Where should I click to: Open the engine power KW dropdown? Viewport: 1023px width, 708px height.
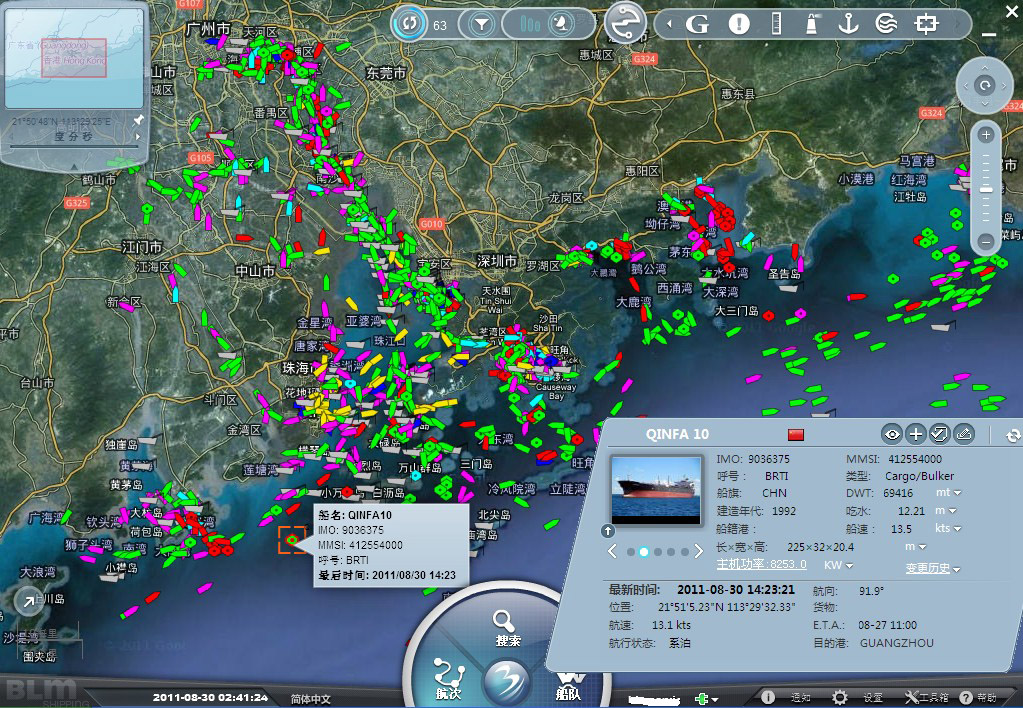coord(838,565)
